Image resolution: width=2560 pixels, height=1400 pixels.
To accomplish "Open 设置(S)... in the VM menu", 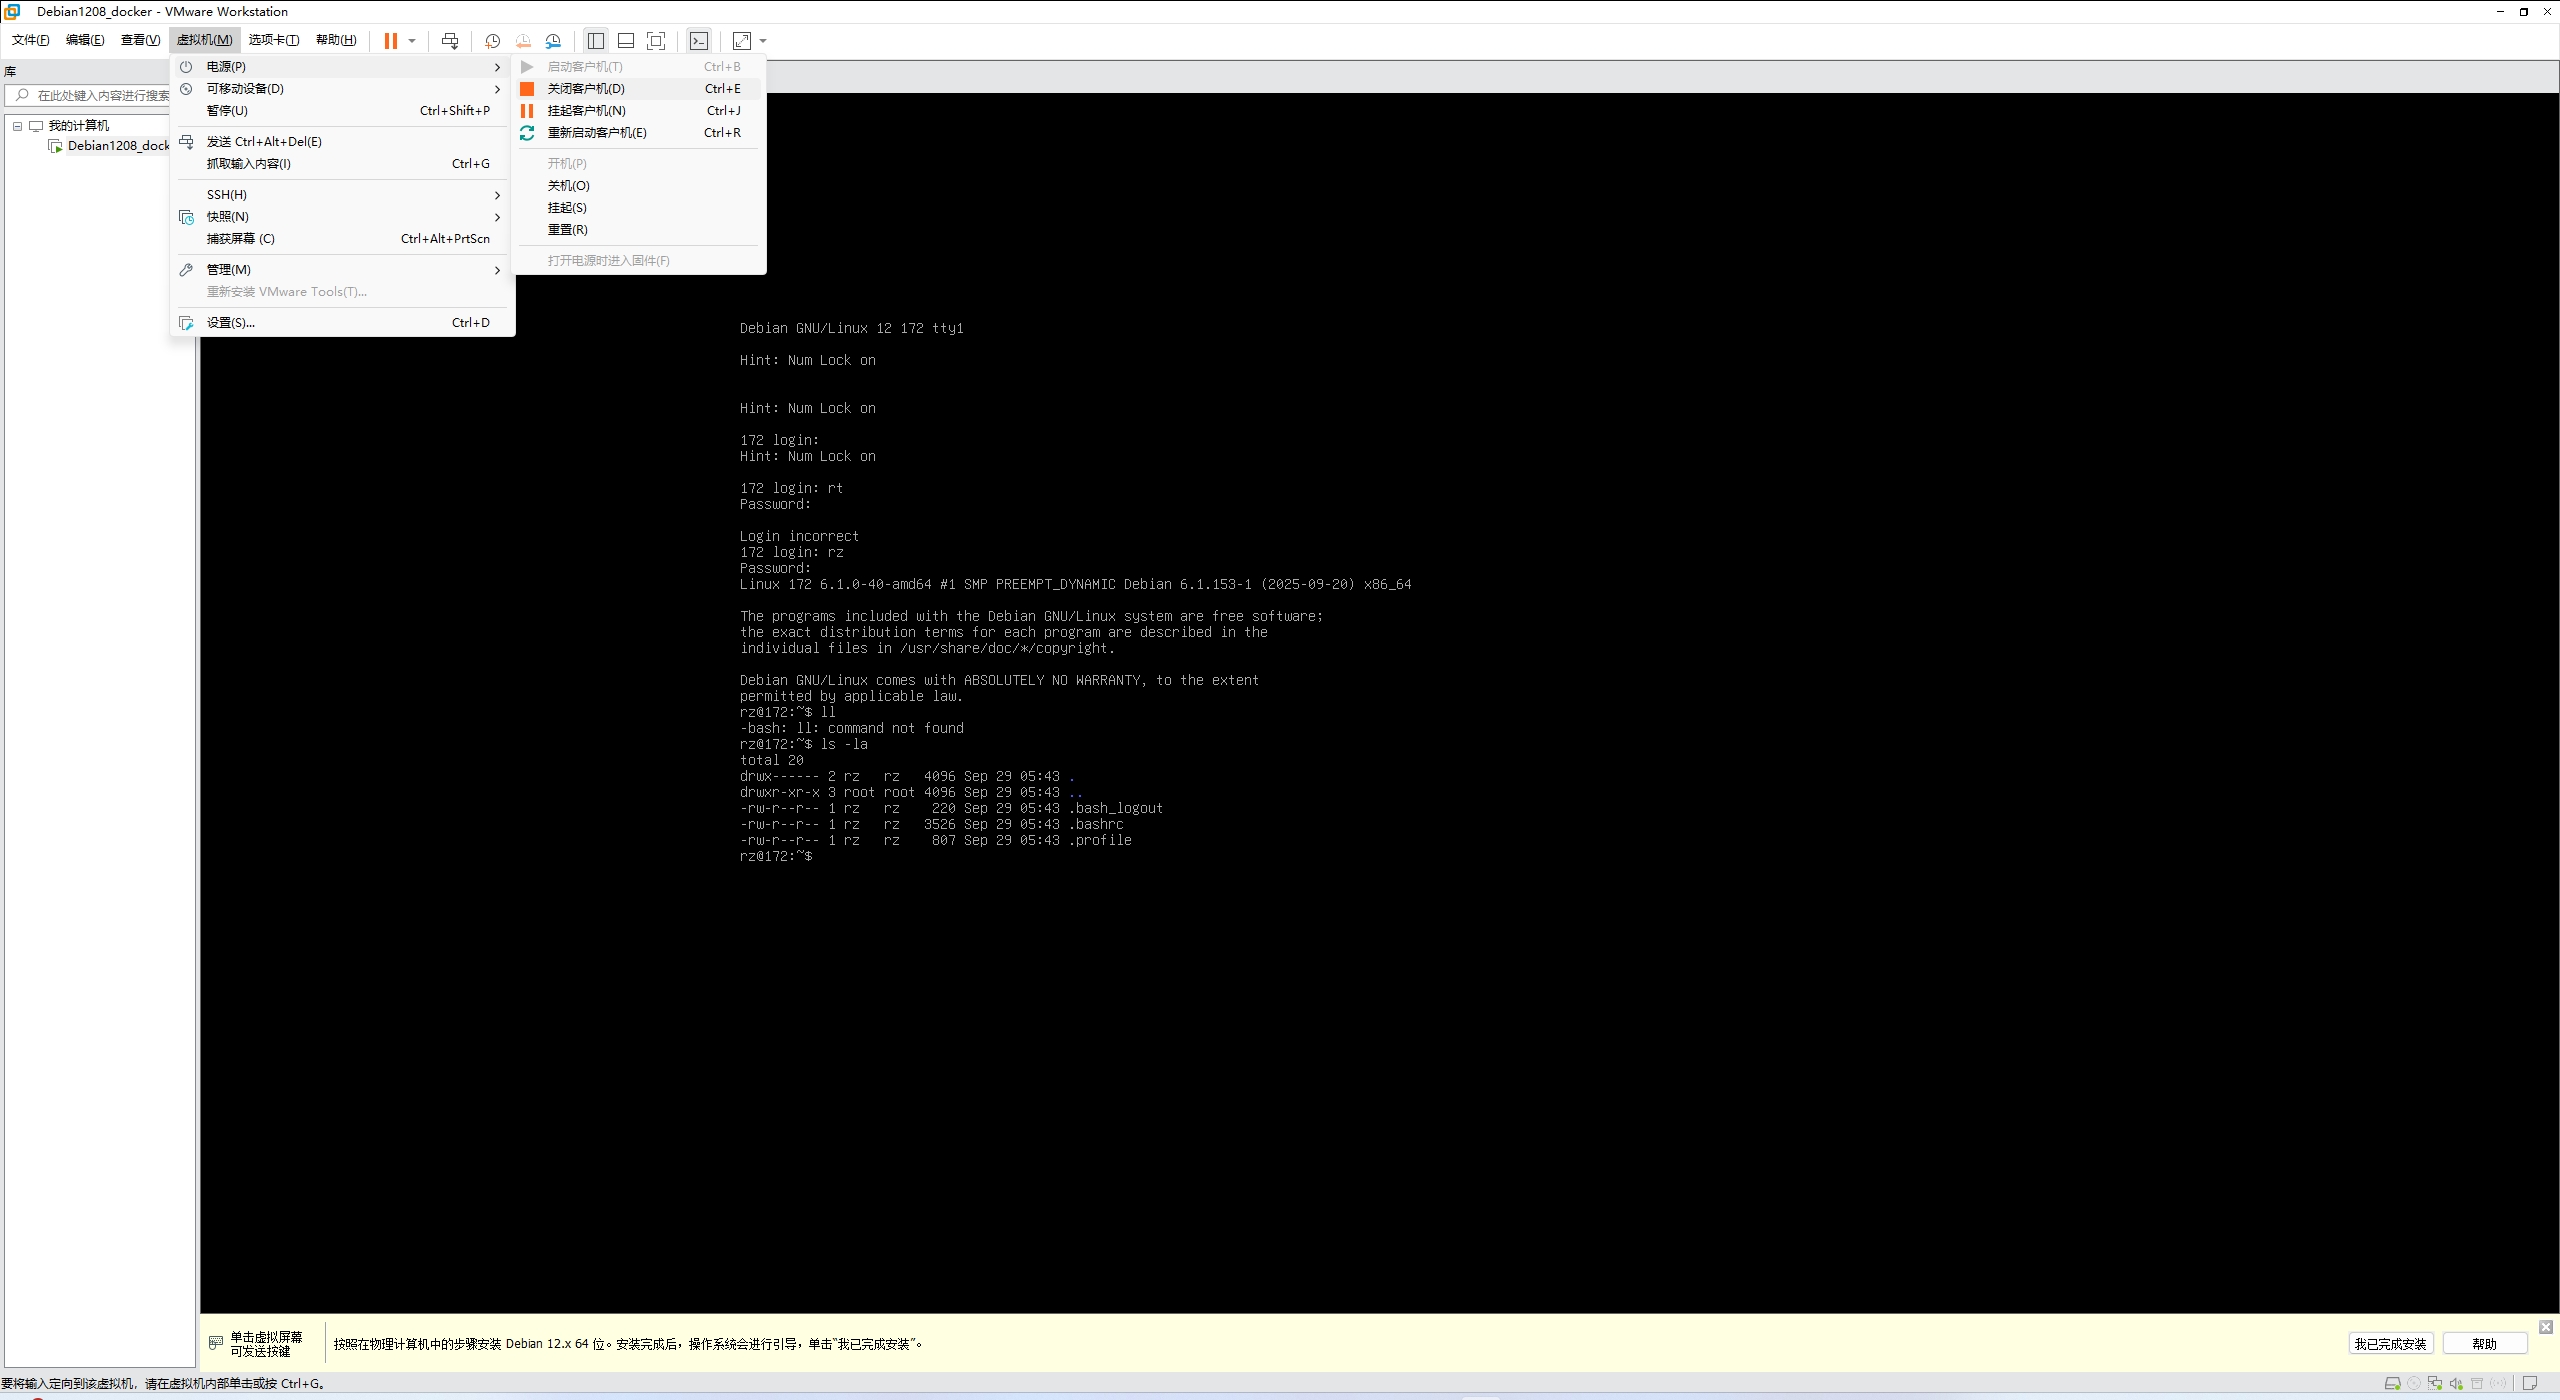I will [x=231, y=323].
